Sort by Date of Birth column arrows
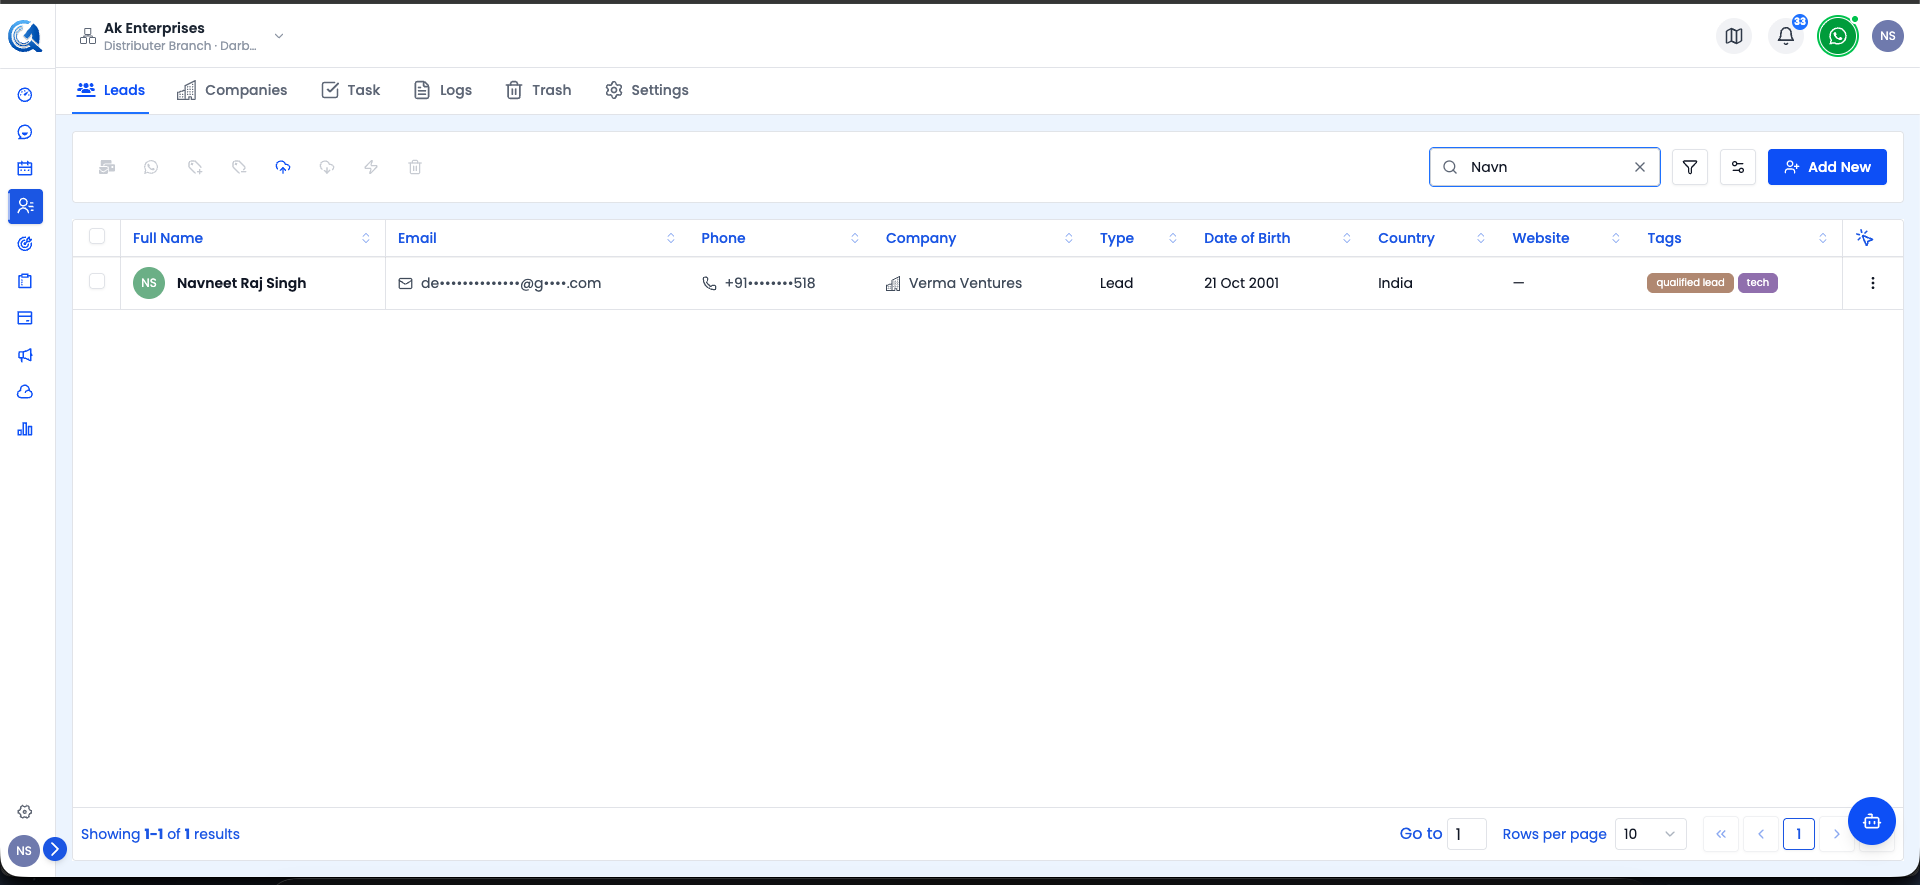Screen dimensions: 1920x885 coord(1347,238)
